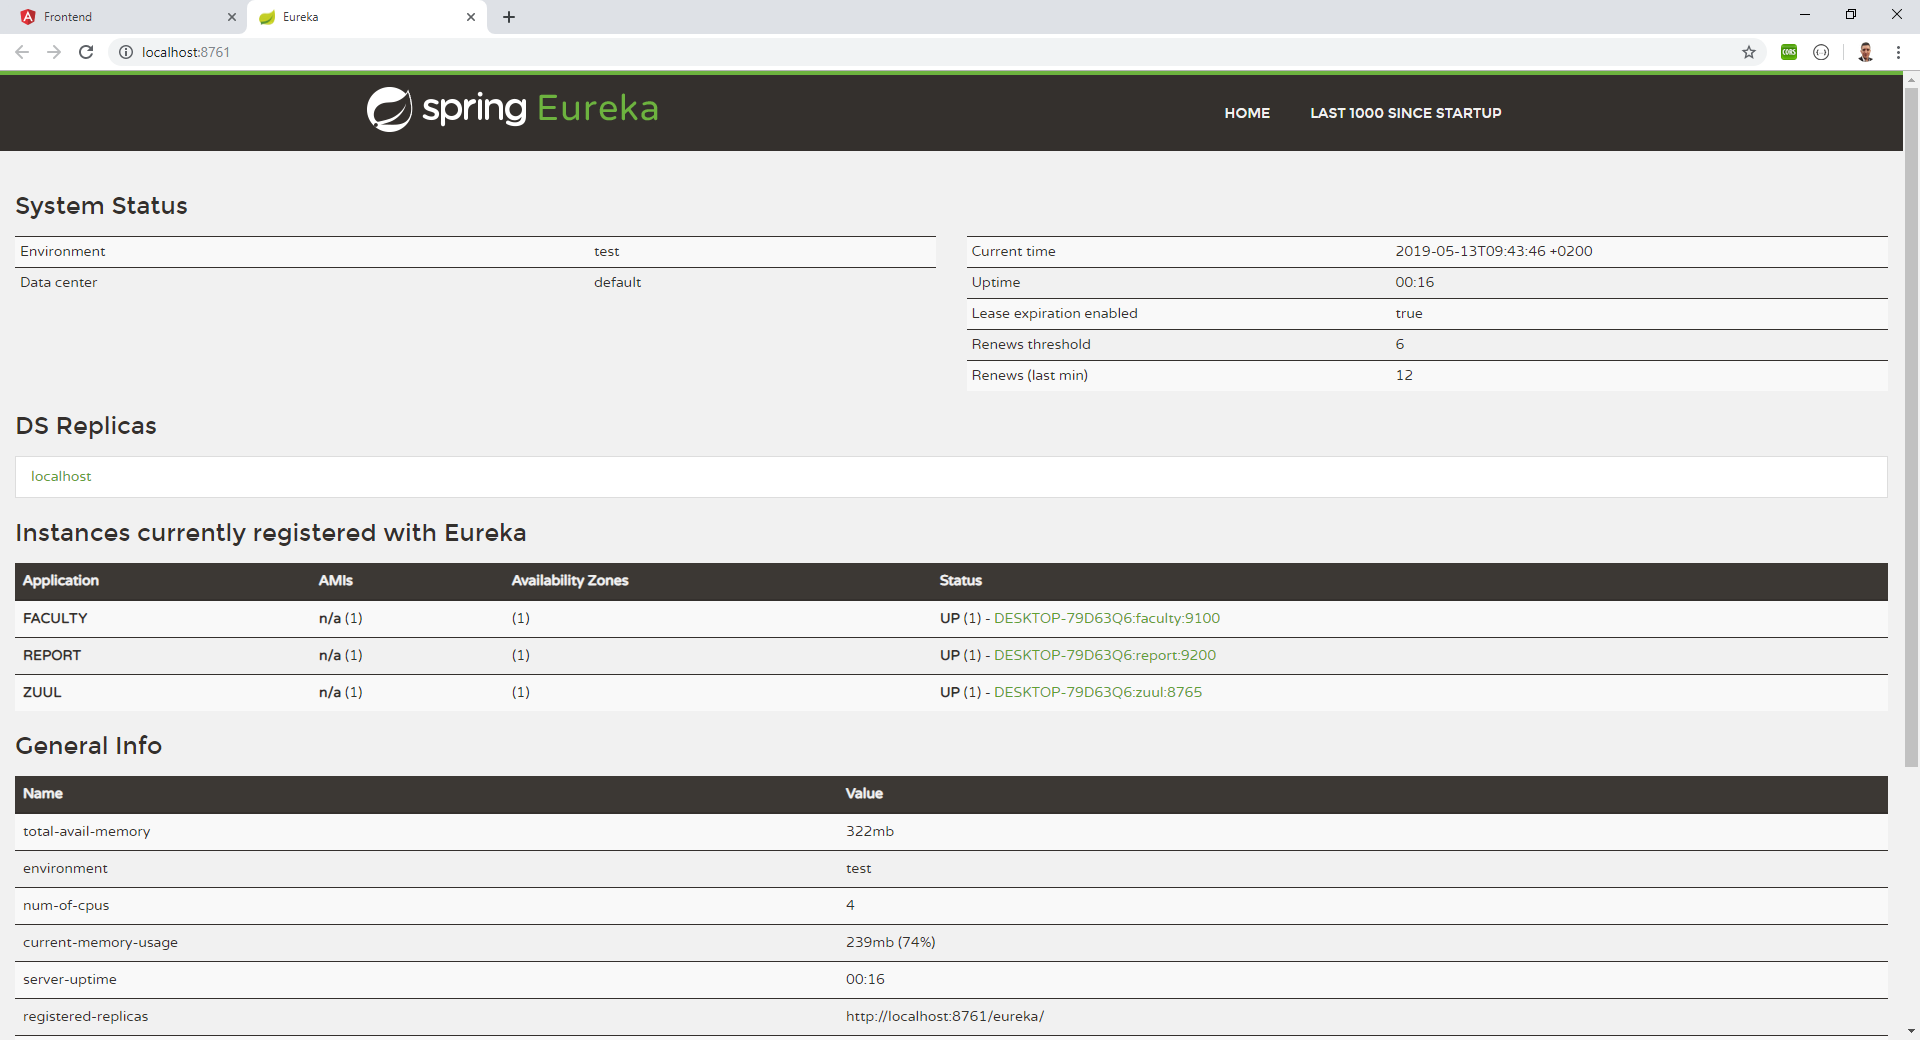Open the zuul:8765 instance link
The width and height of the screenshot is (1920, 1040).
click(1098, 692)
